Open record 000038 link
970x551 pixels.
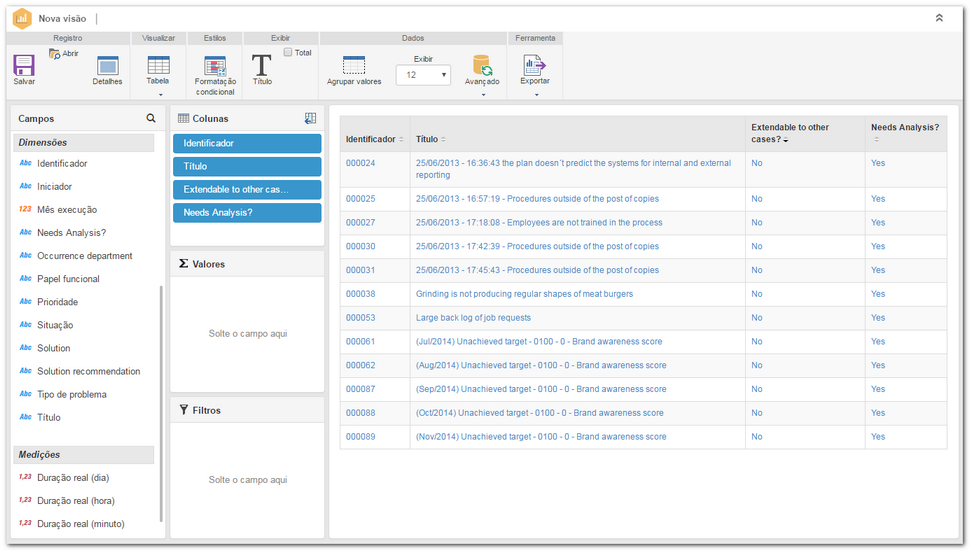point(361,294)
